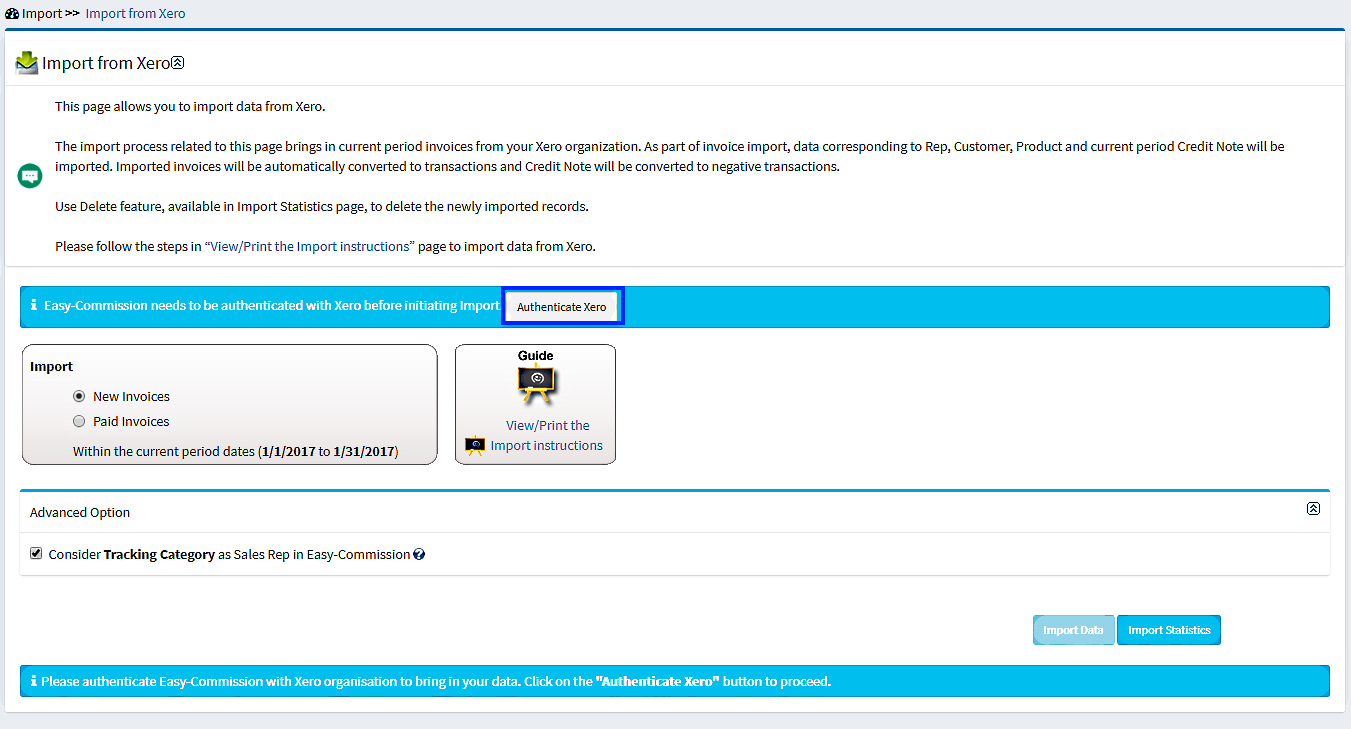
Task: Click the Guide heading text
Action: (x=535, y=355)
